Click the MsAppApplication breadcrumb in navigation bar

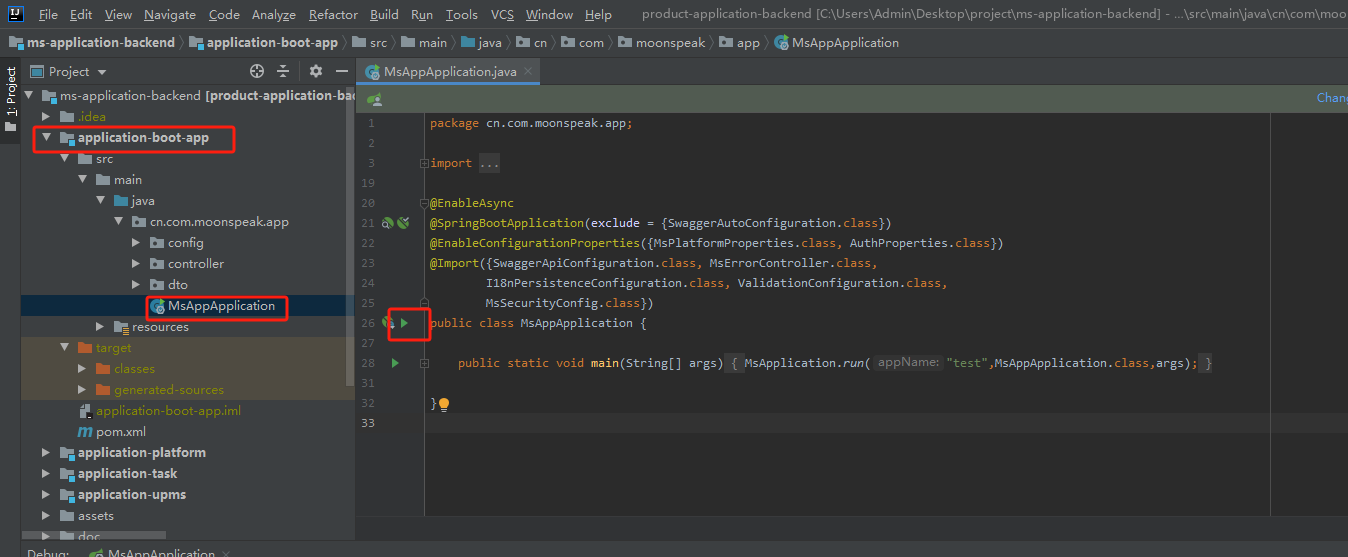[844, 43]
